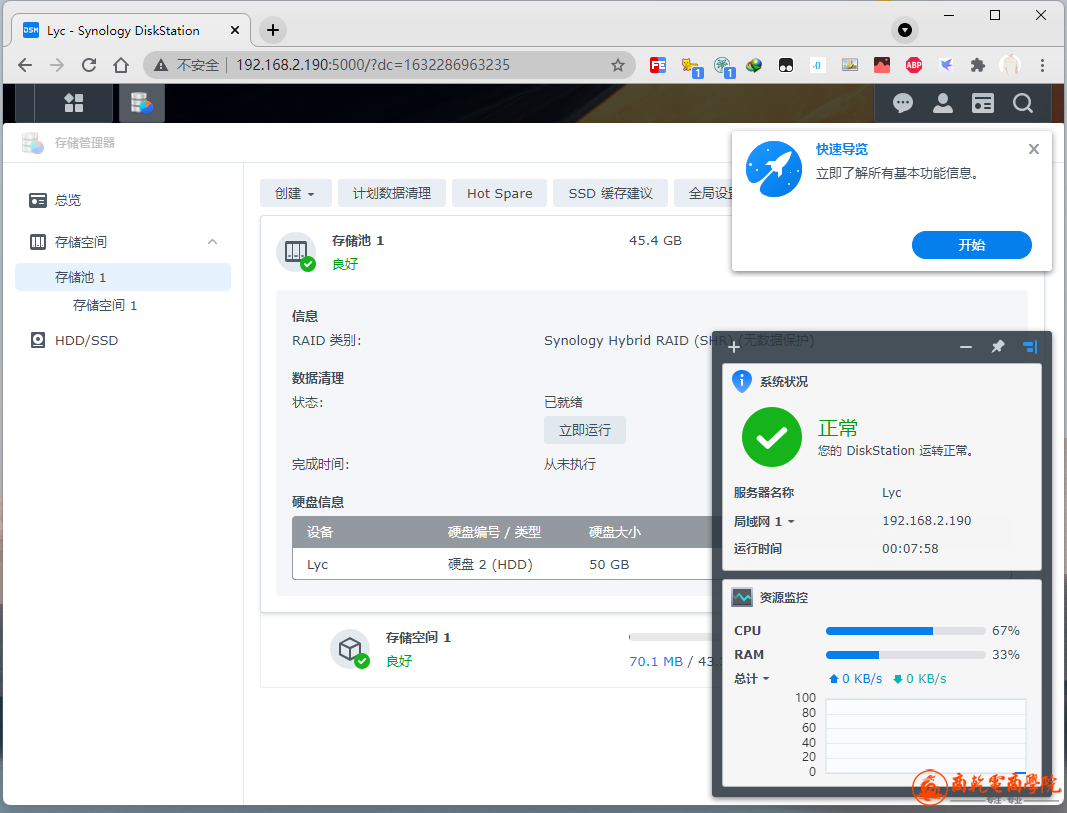Click 计划数据清理 button

tap(391, 193)
